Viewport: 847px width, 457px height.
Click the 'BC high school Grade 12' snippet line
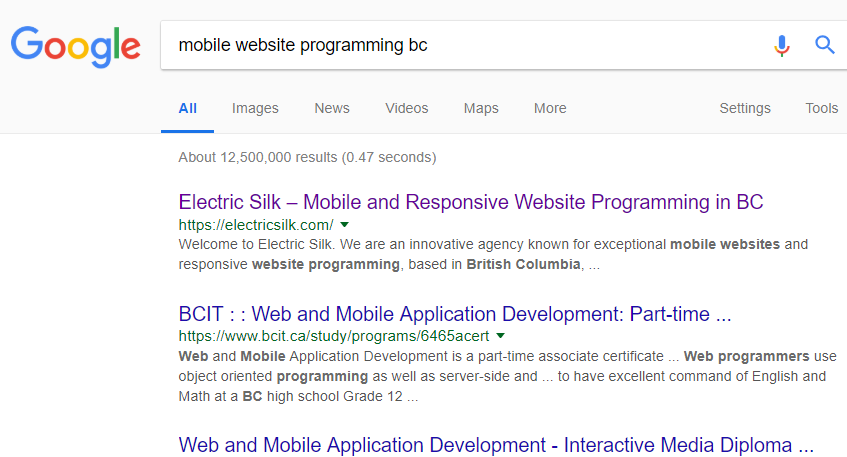tap(298, 396)
